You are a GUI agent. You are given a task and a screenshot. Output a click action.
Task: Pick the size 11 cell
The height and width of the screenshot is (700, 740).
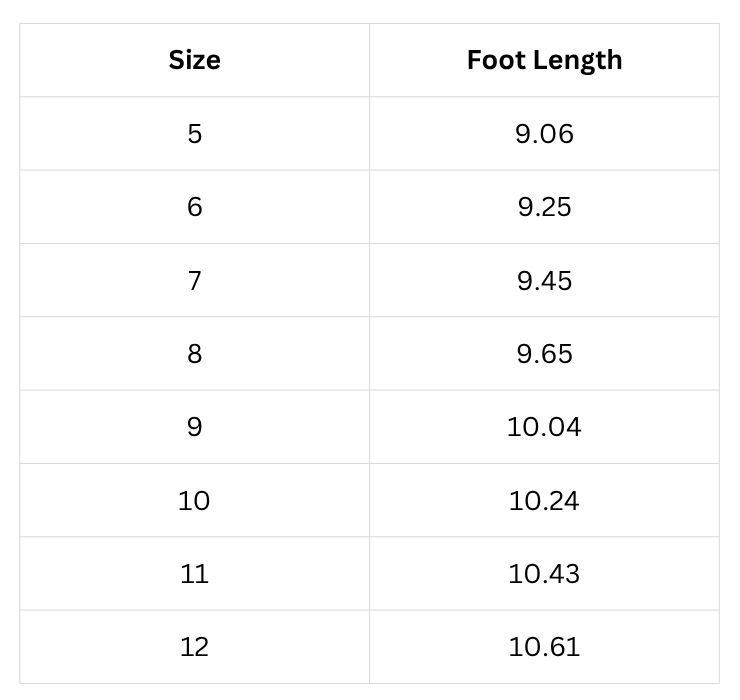click(194, 574)
